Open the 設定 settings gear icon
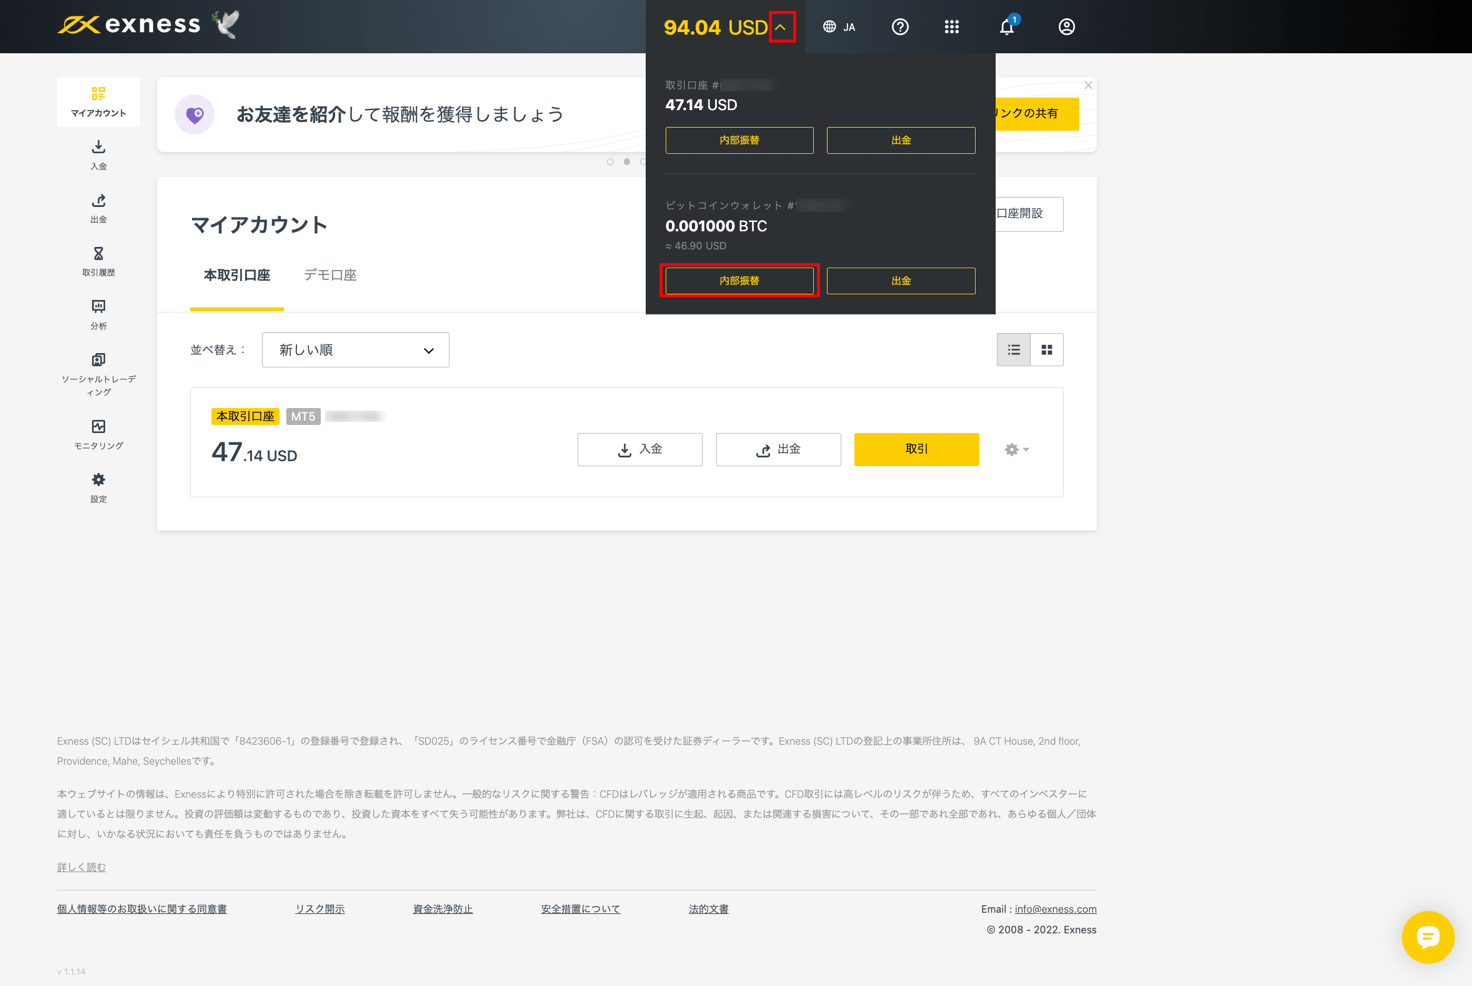Viewport: 1472px width, 986px height. [x=98, y=485]
